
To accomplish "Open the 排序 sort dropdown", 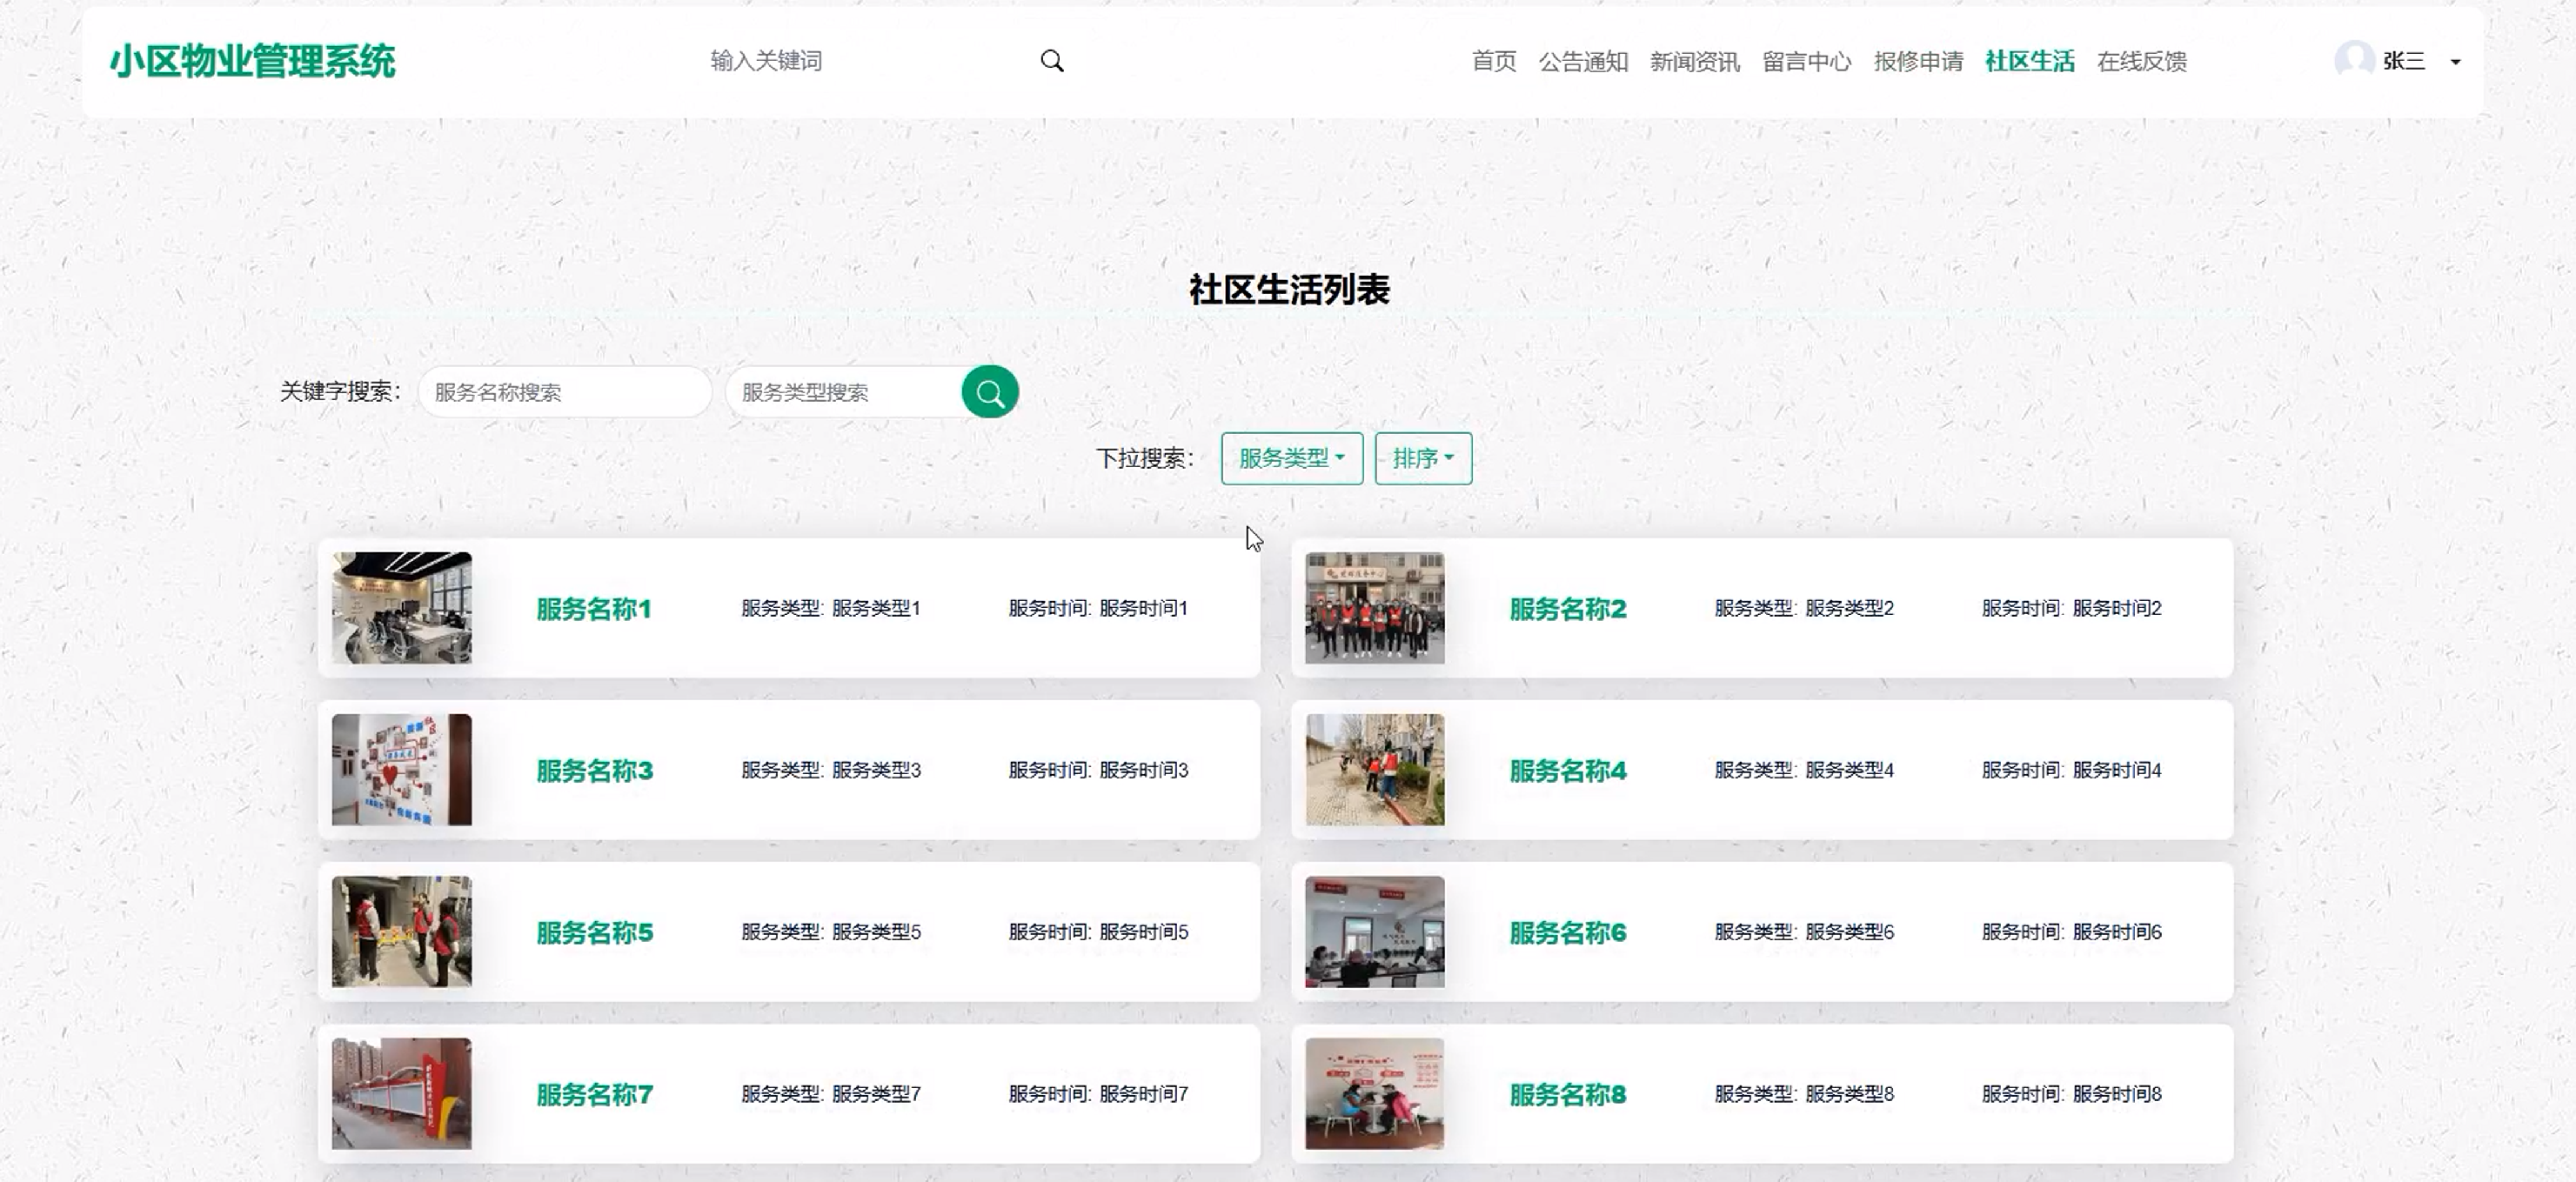I will click(1422, 458).
